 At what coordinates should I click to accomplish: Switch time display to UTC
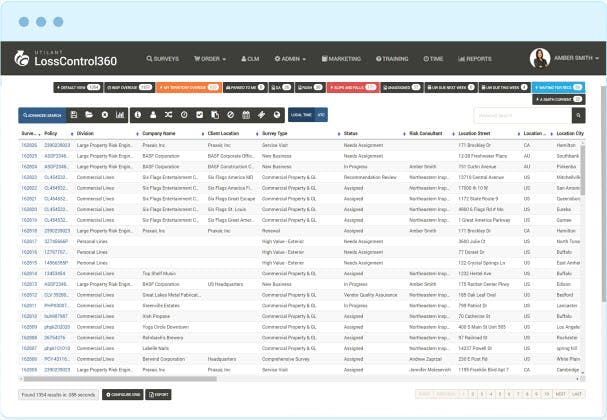(321, 115)
